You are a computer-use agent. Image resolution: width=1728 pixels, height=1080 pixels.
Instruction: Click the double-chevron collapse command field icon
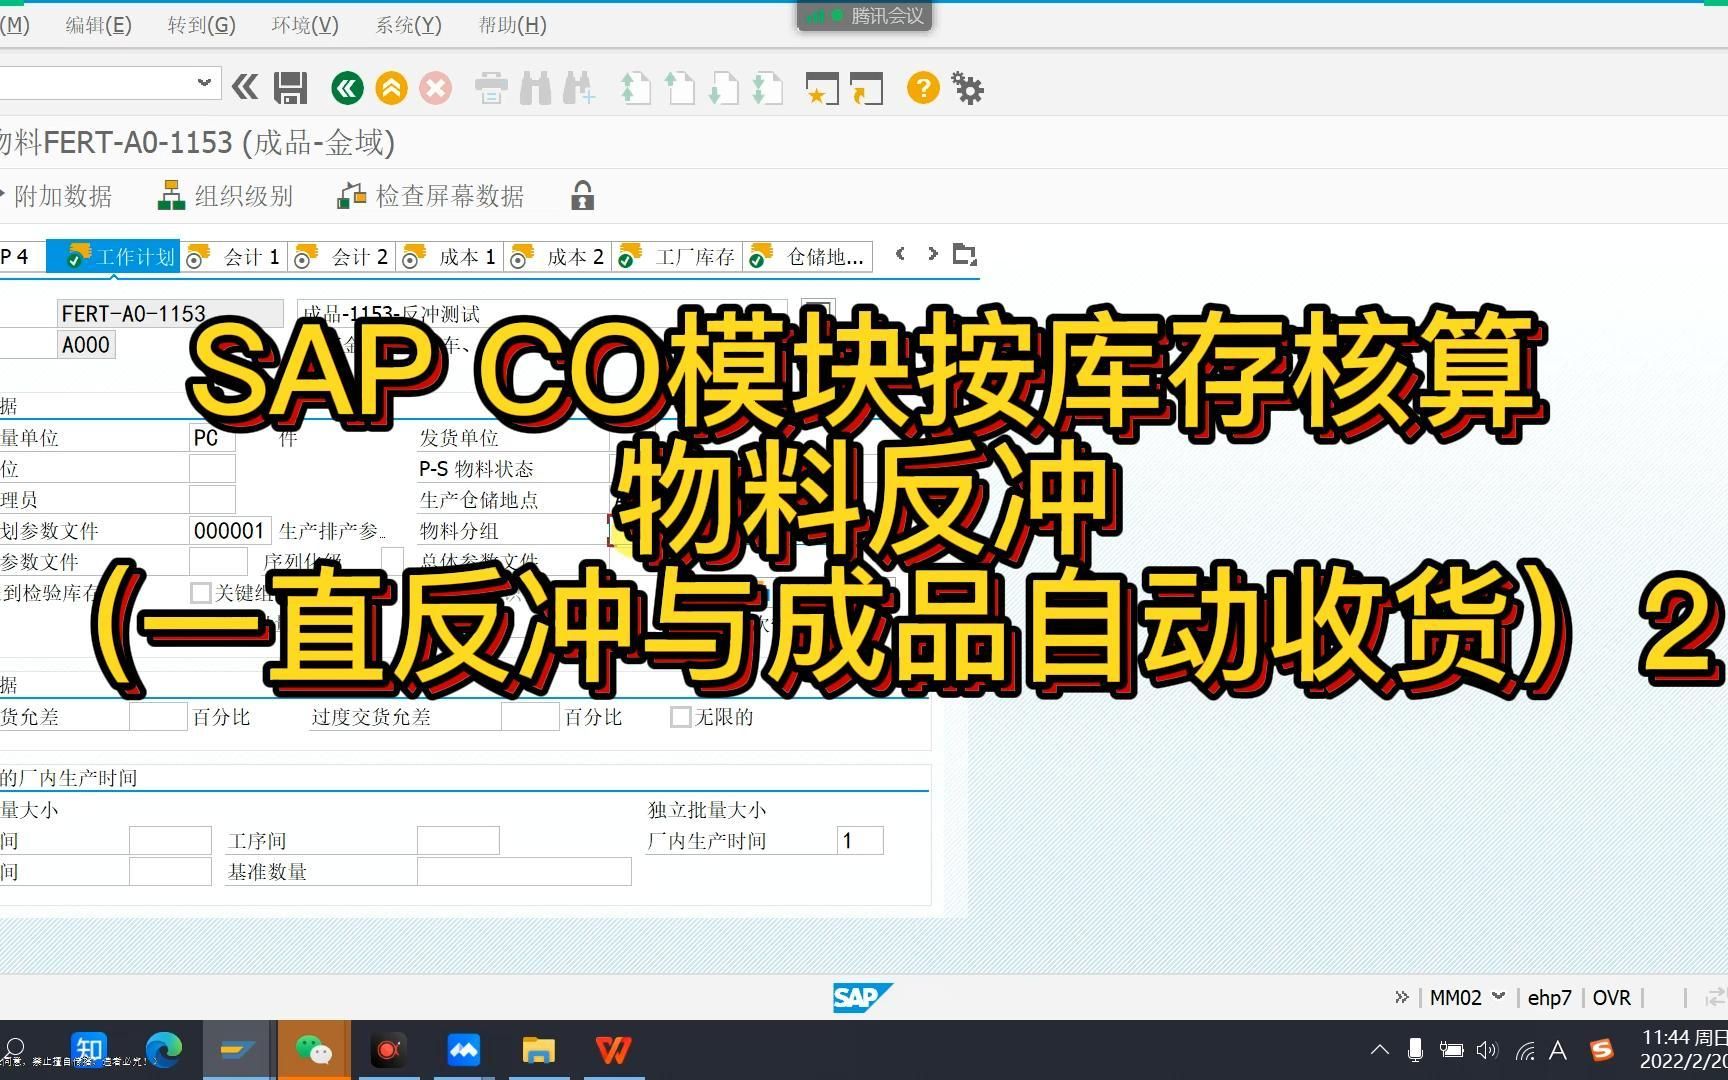[245, 87]
